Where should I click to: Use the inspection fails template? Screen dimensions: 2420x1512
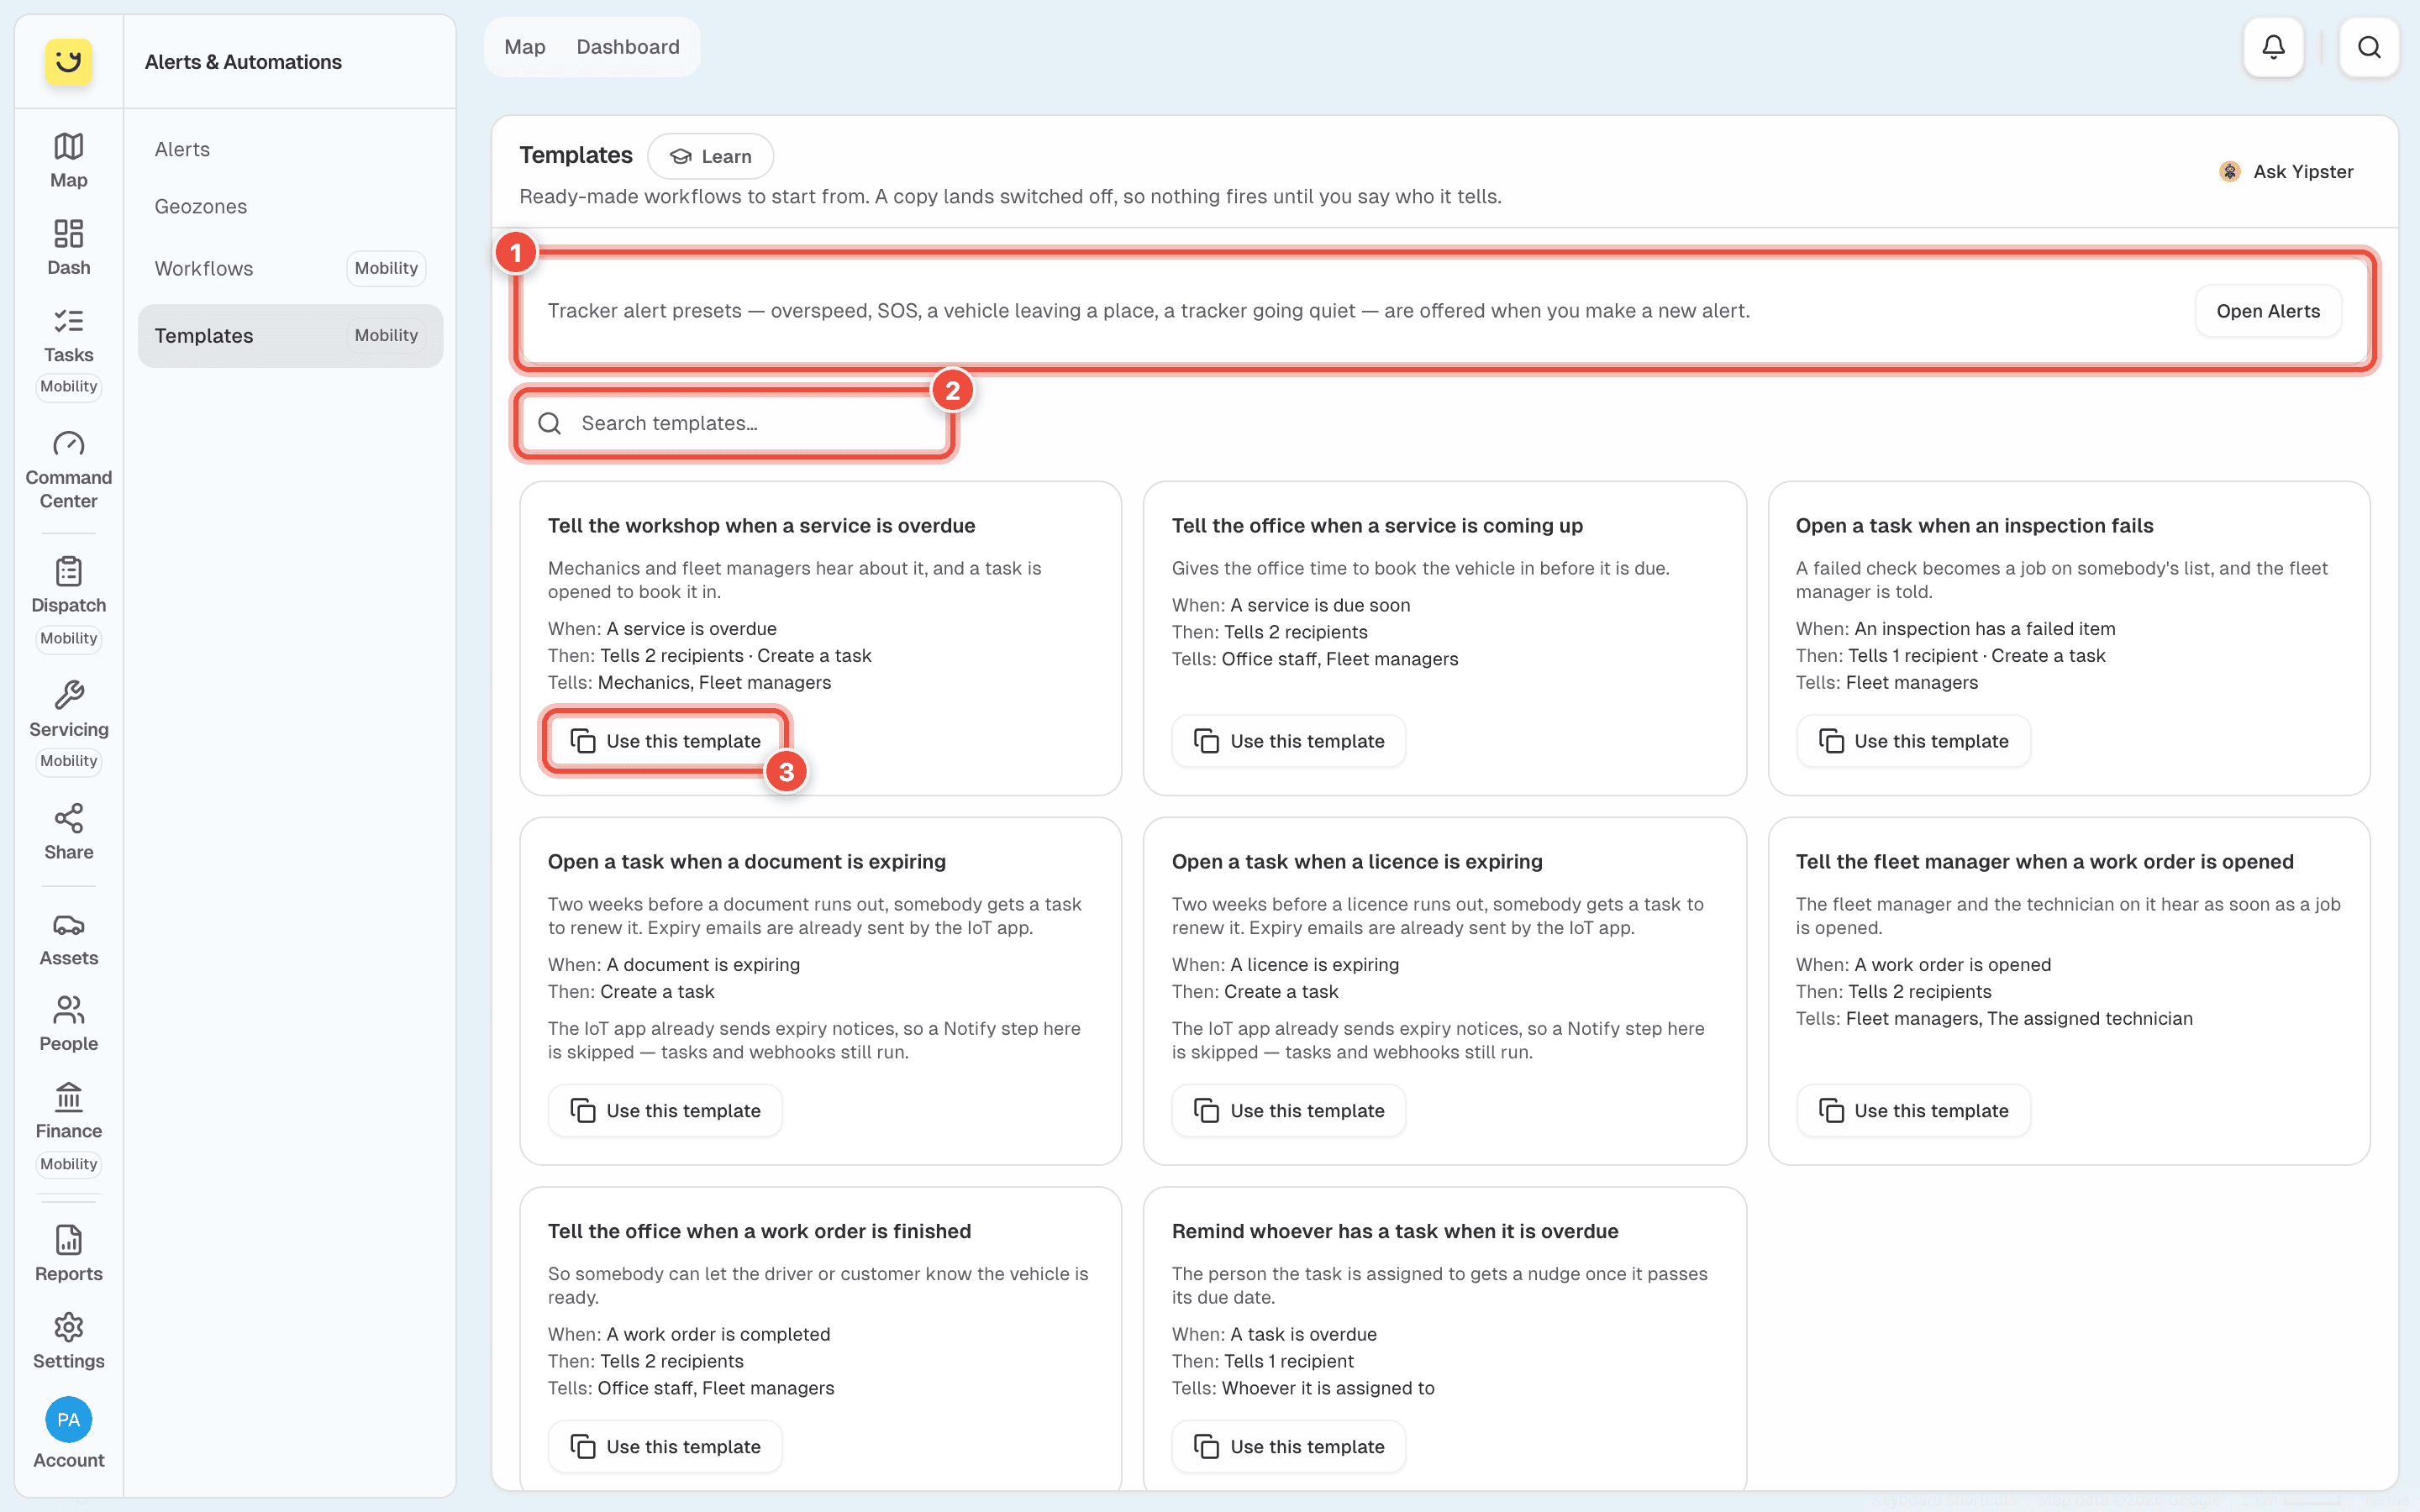coord(1912,741)
